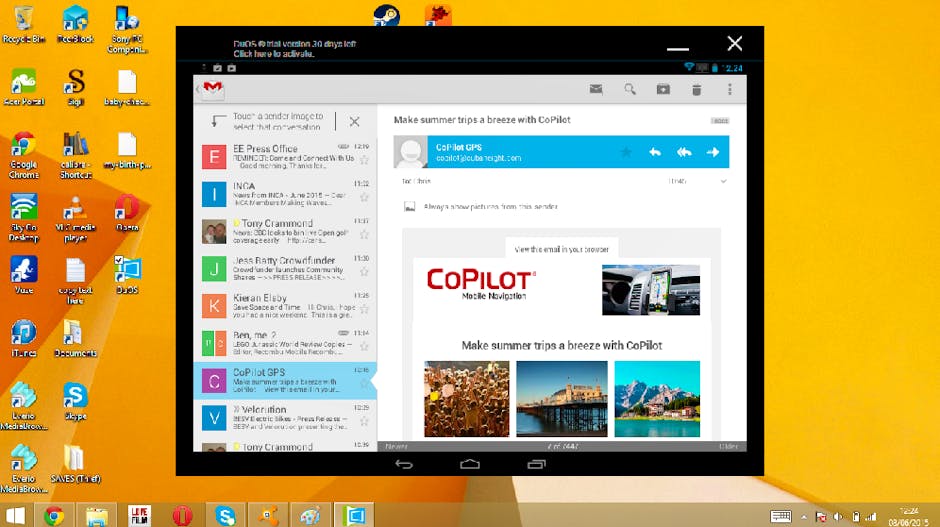Image resolution: width=940 pixels, height=527 pixels.
Task: Open Google Chrome from the Windows taskbar
Action: pyautogui.click(x=54, y=515)
